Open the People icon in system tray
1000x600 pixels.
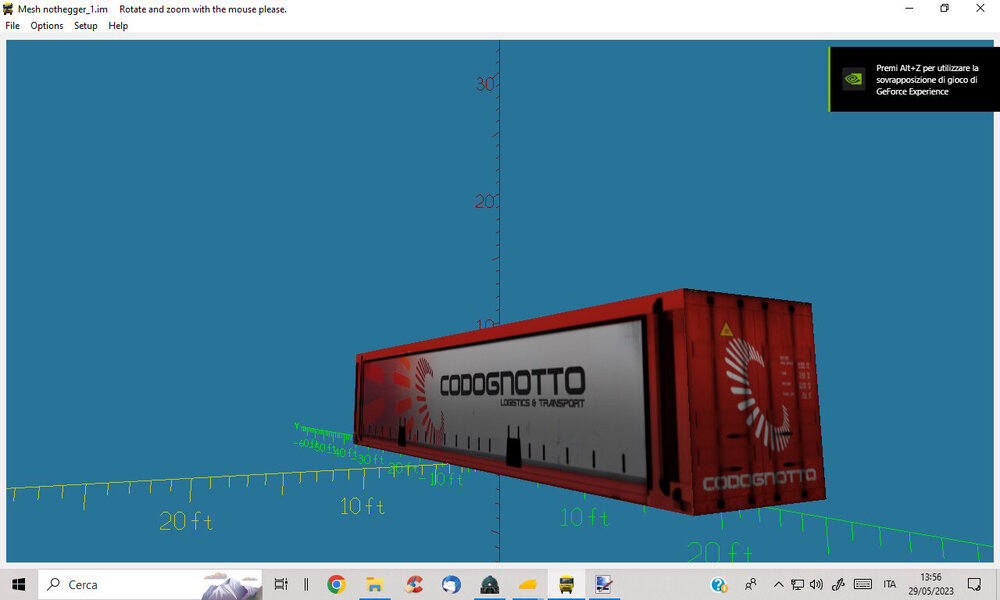751,584
